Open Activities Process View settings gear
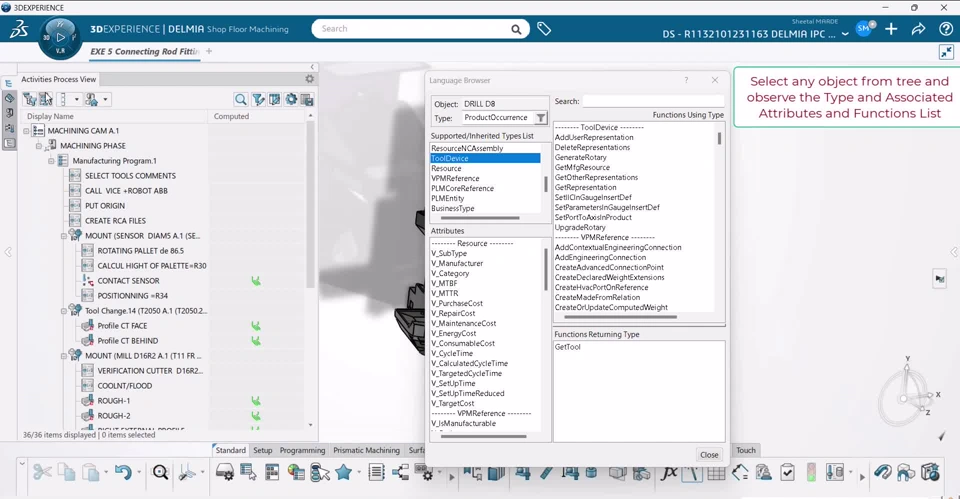The width and height of the screenshot is (960, 499). [310, 79]
